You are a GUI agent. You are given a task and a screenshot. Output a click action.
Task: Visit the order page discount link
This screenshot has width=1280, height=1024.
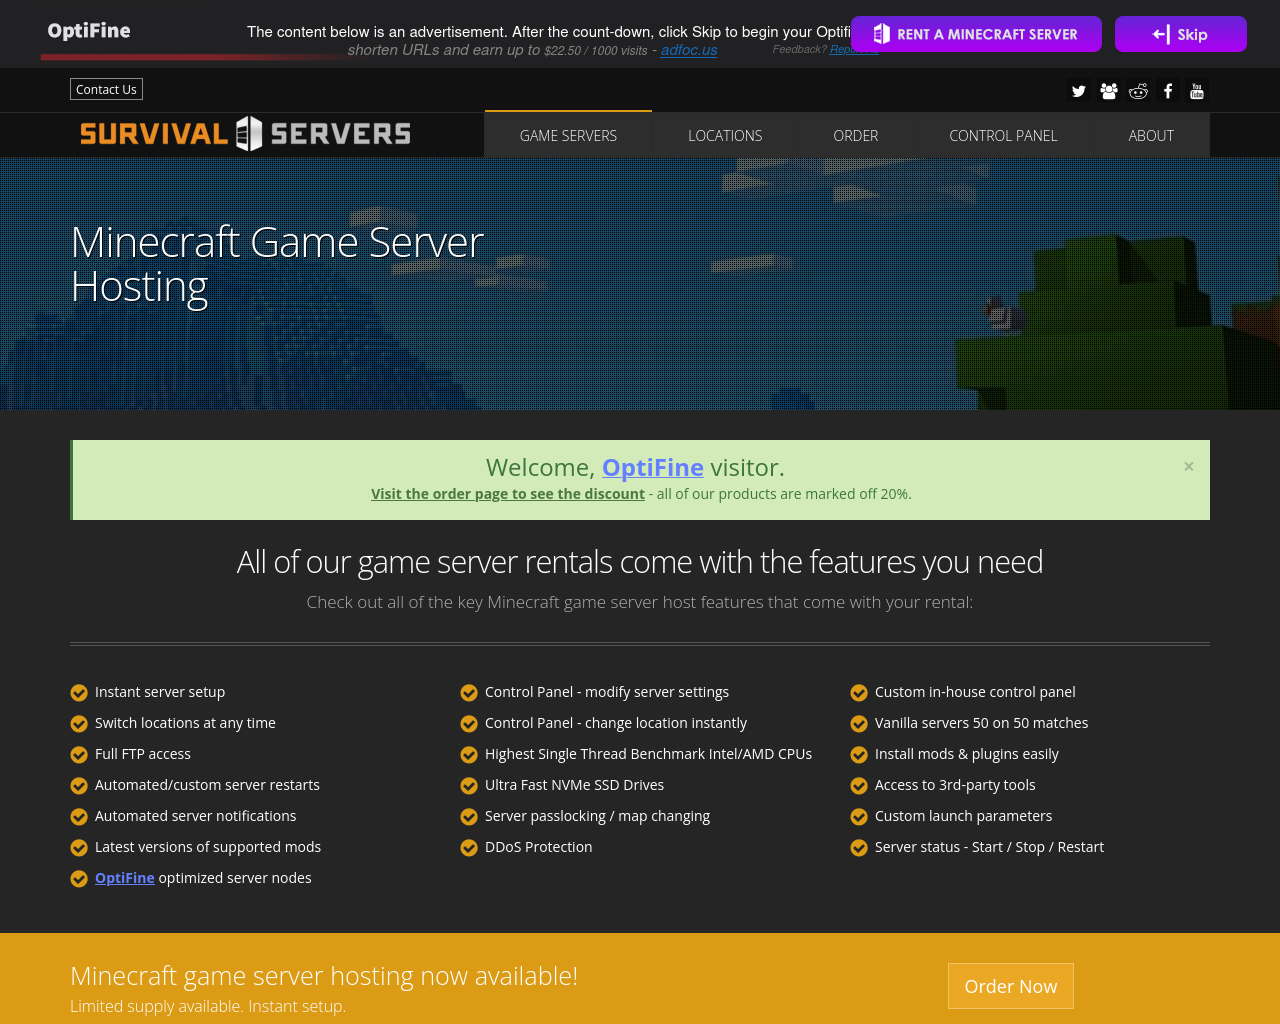(x=508, y=494)
